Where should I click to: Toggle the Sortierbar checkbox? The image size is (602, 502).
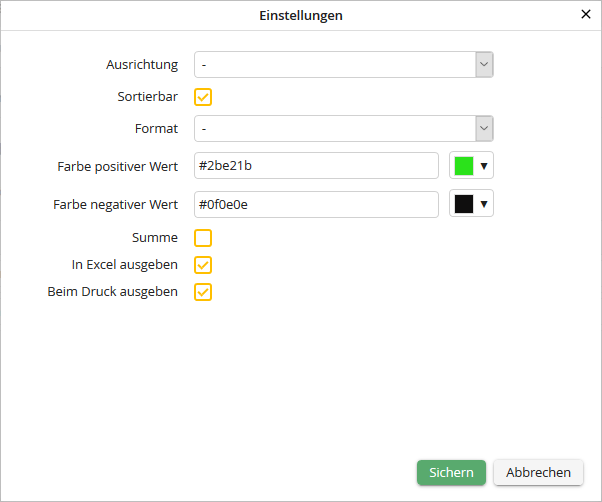point(203,97)
